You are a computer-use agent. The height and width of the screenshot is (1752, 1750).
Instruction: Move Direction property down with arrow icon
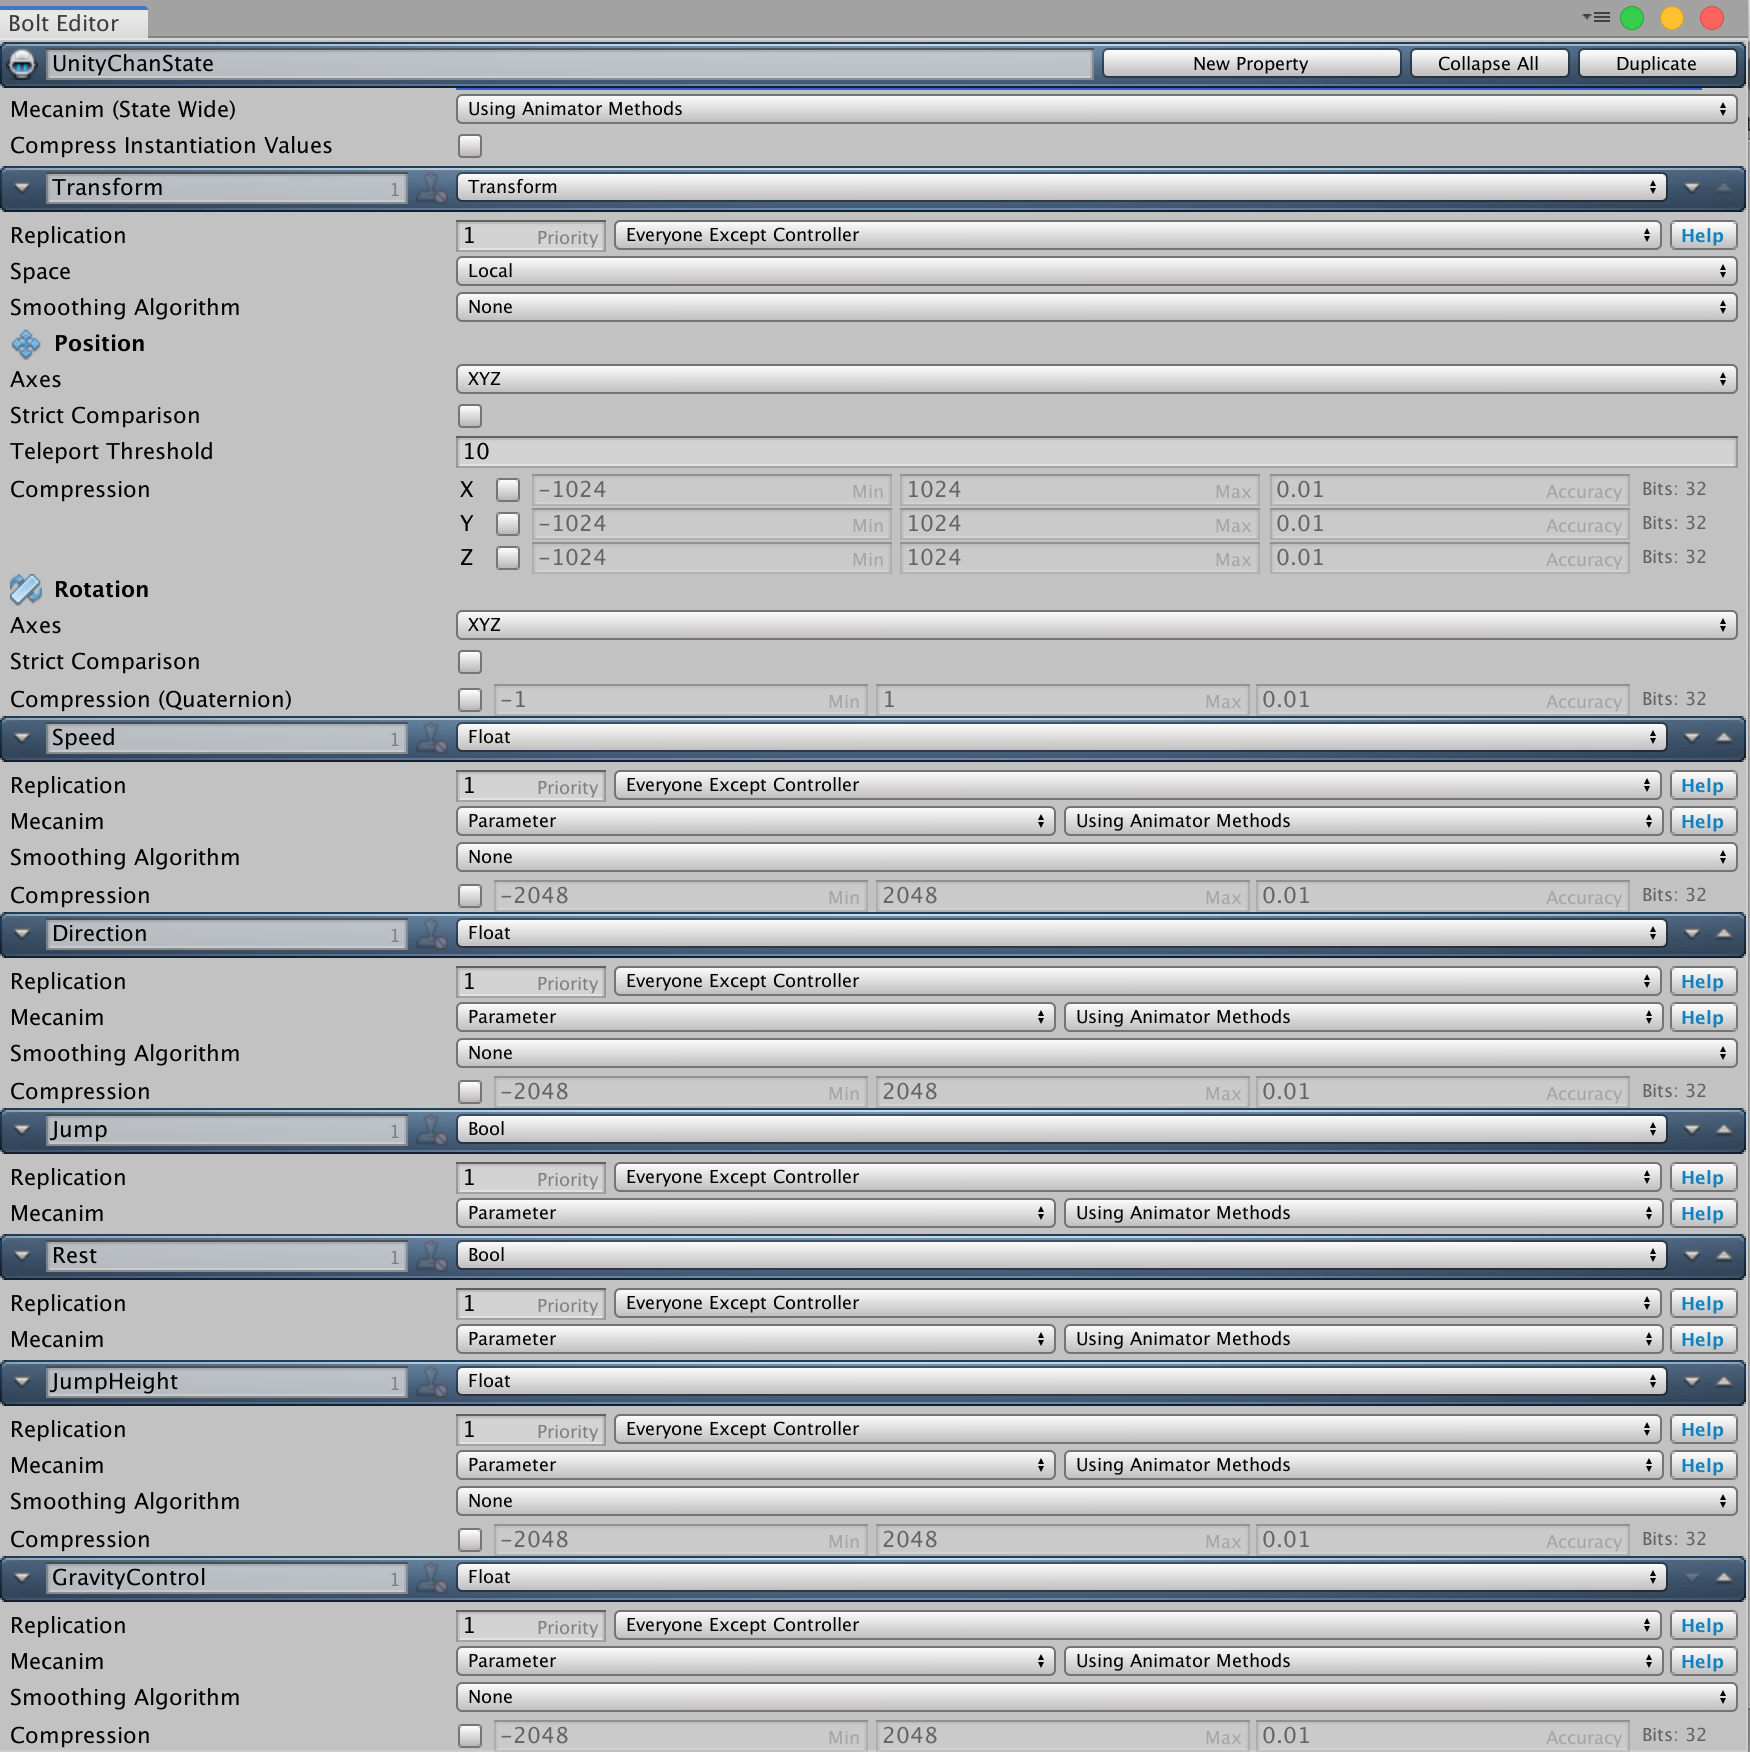point(1692,933)
